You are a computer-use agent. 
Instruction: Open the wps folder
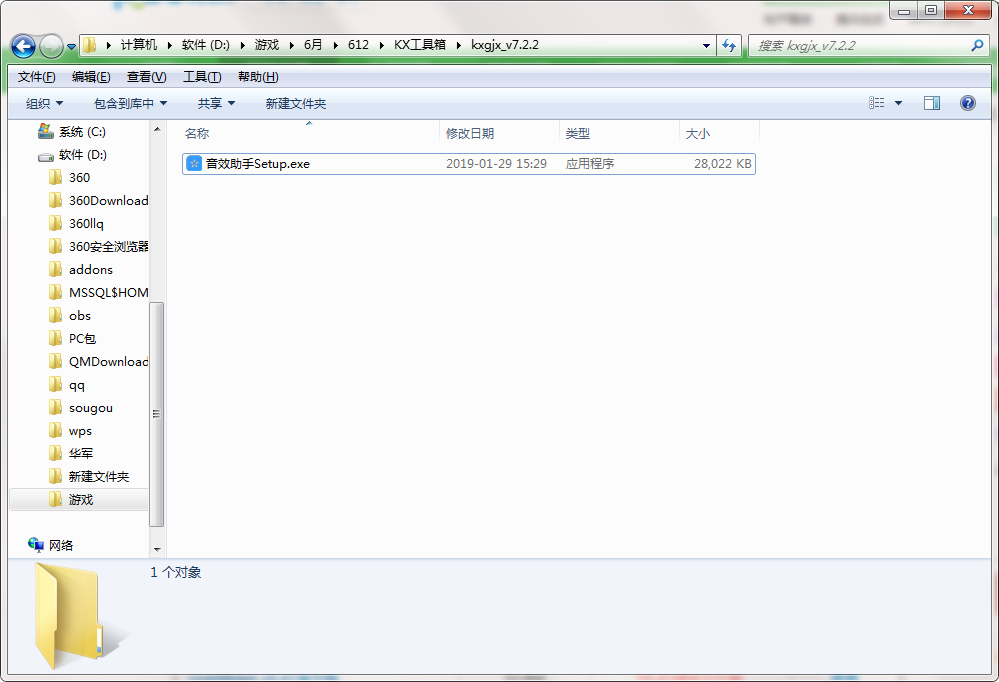(x=80, y=431)
